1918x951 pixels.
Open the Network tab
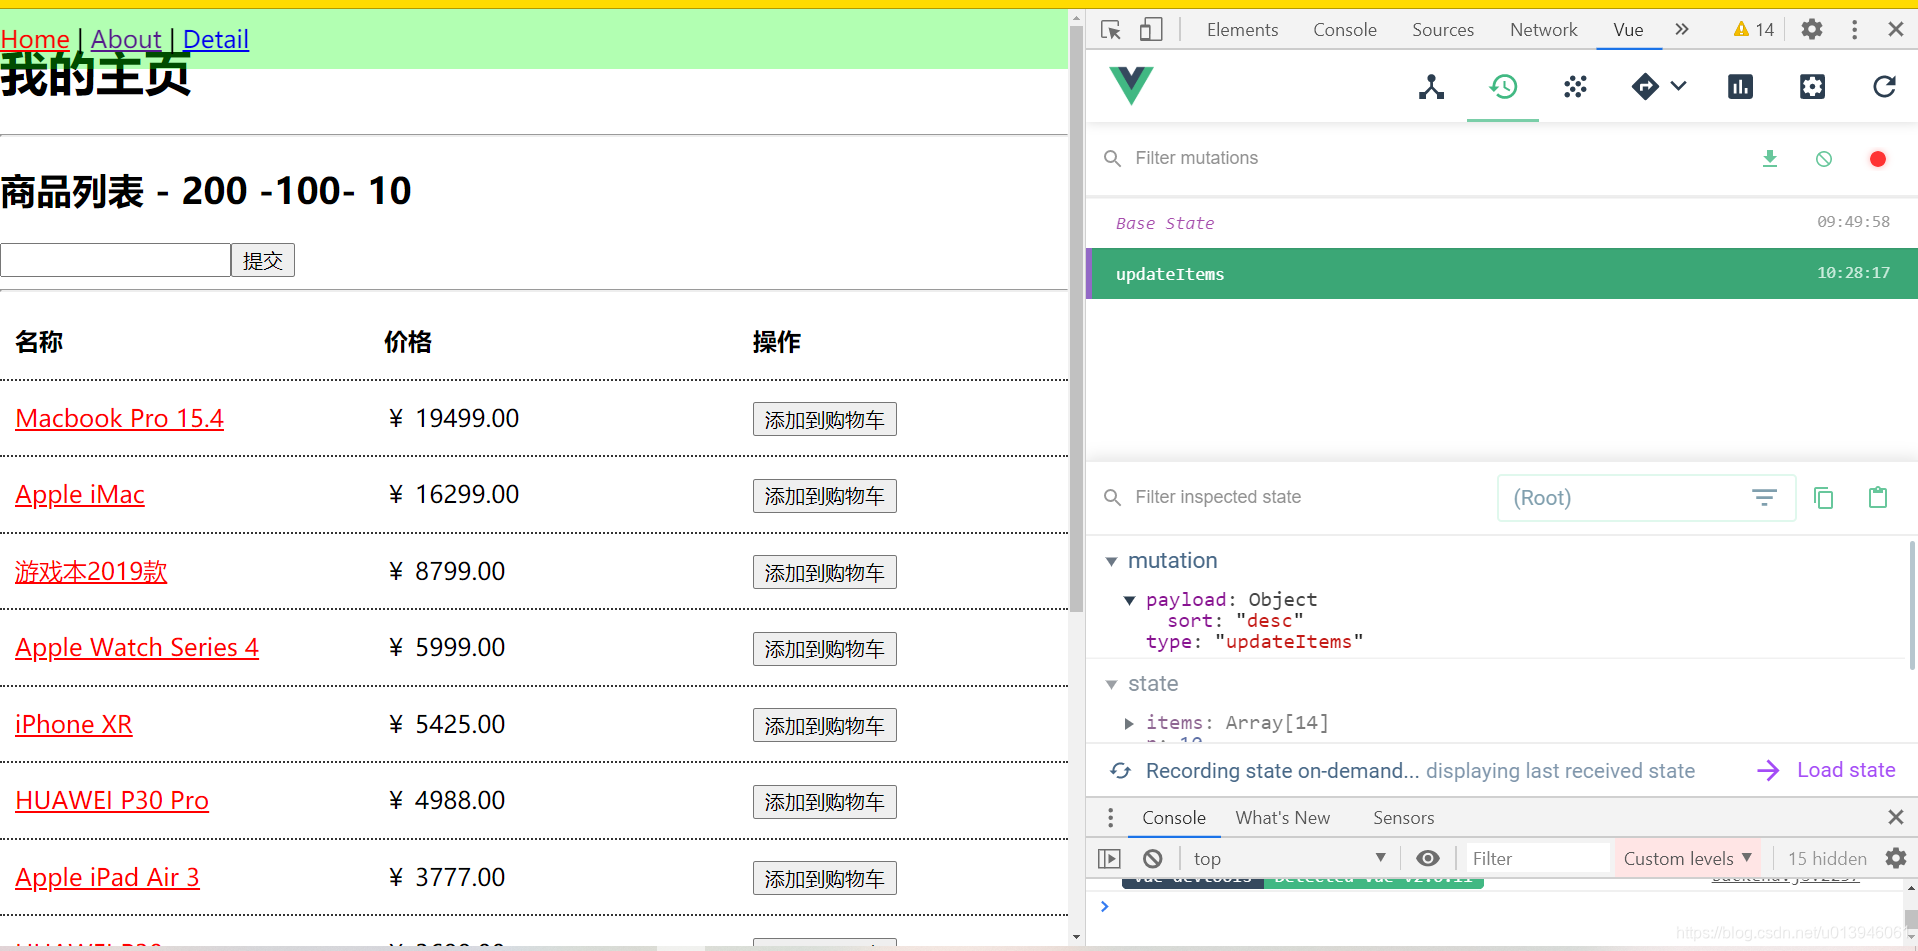click(1544, 30)
